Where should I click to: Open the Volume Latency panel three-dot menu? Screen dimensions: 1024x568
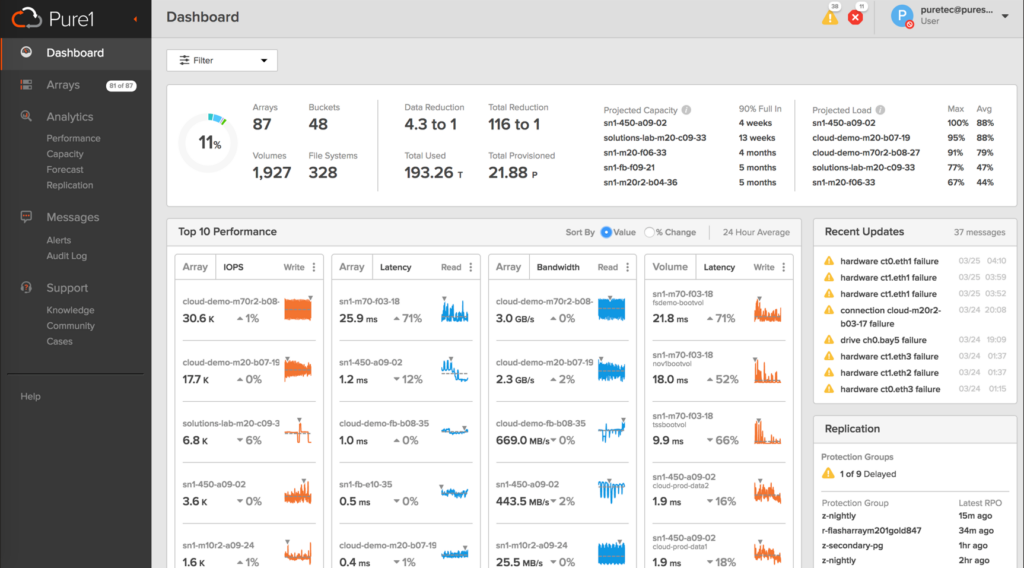784,267
